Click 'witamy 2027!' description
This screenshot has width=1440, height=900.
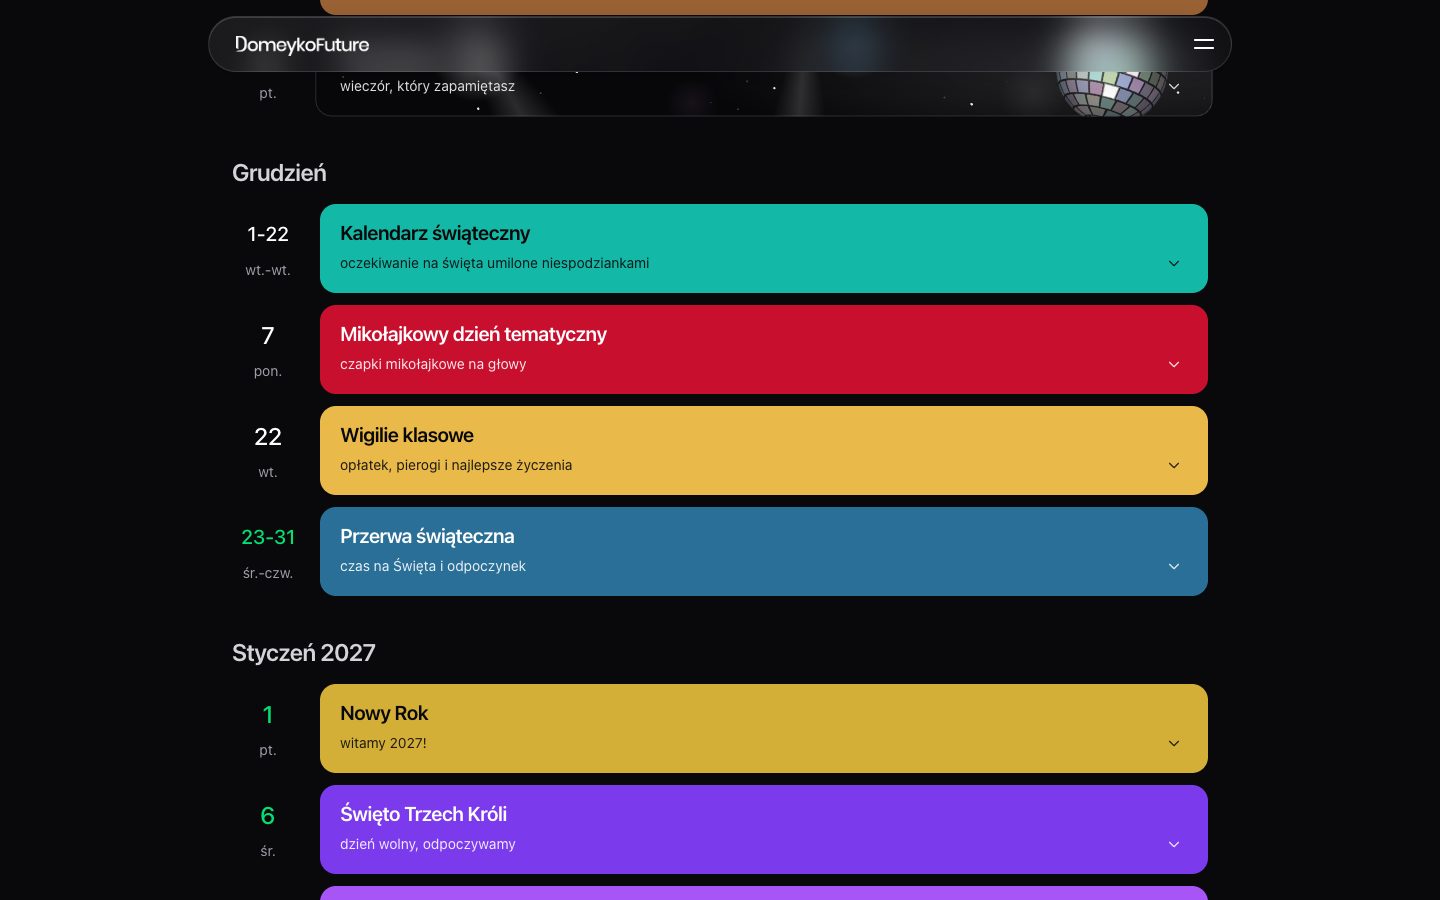coord(383,743)
